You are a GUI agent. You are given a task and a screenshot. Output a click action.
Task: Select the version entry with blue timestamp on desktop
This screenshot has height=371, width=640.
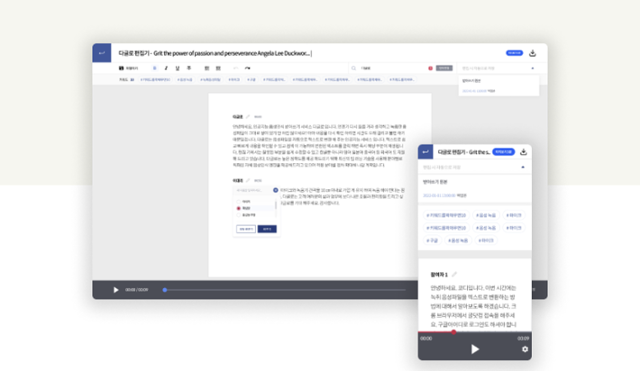click(x=498, y=86)
